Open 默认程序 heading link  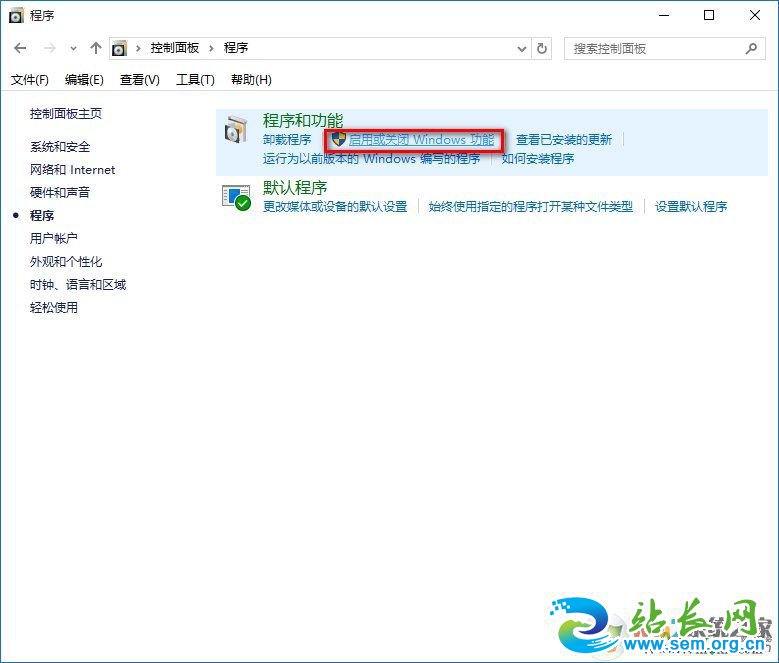click(295, 188)
